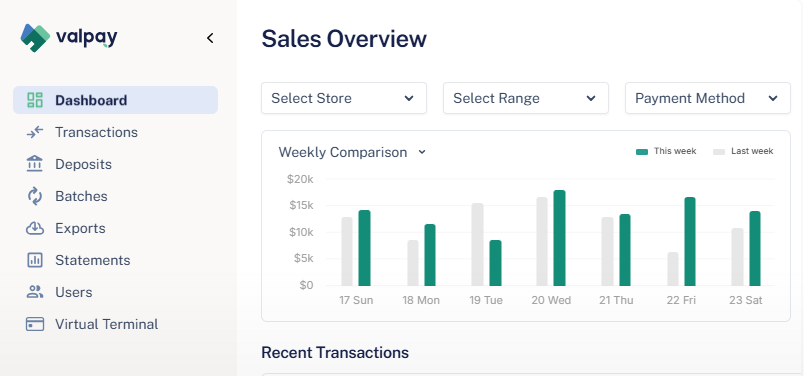Click the 20 Wed axis label
The image size is (804, 376).
551,300
